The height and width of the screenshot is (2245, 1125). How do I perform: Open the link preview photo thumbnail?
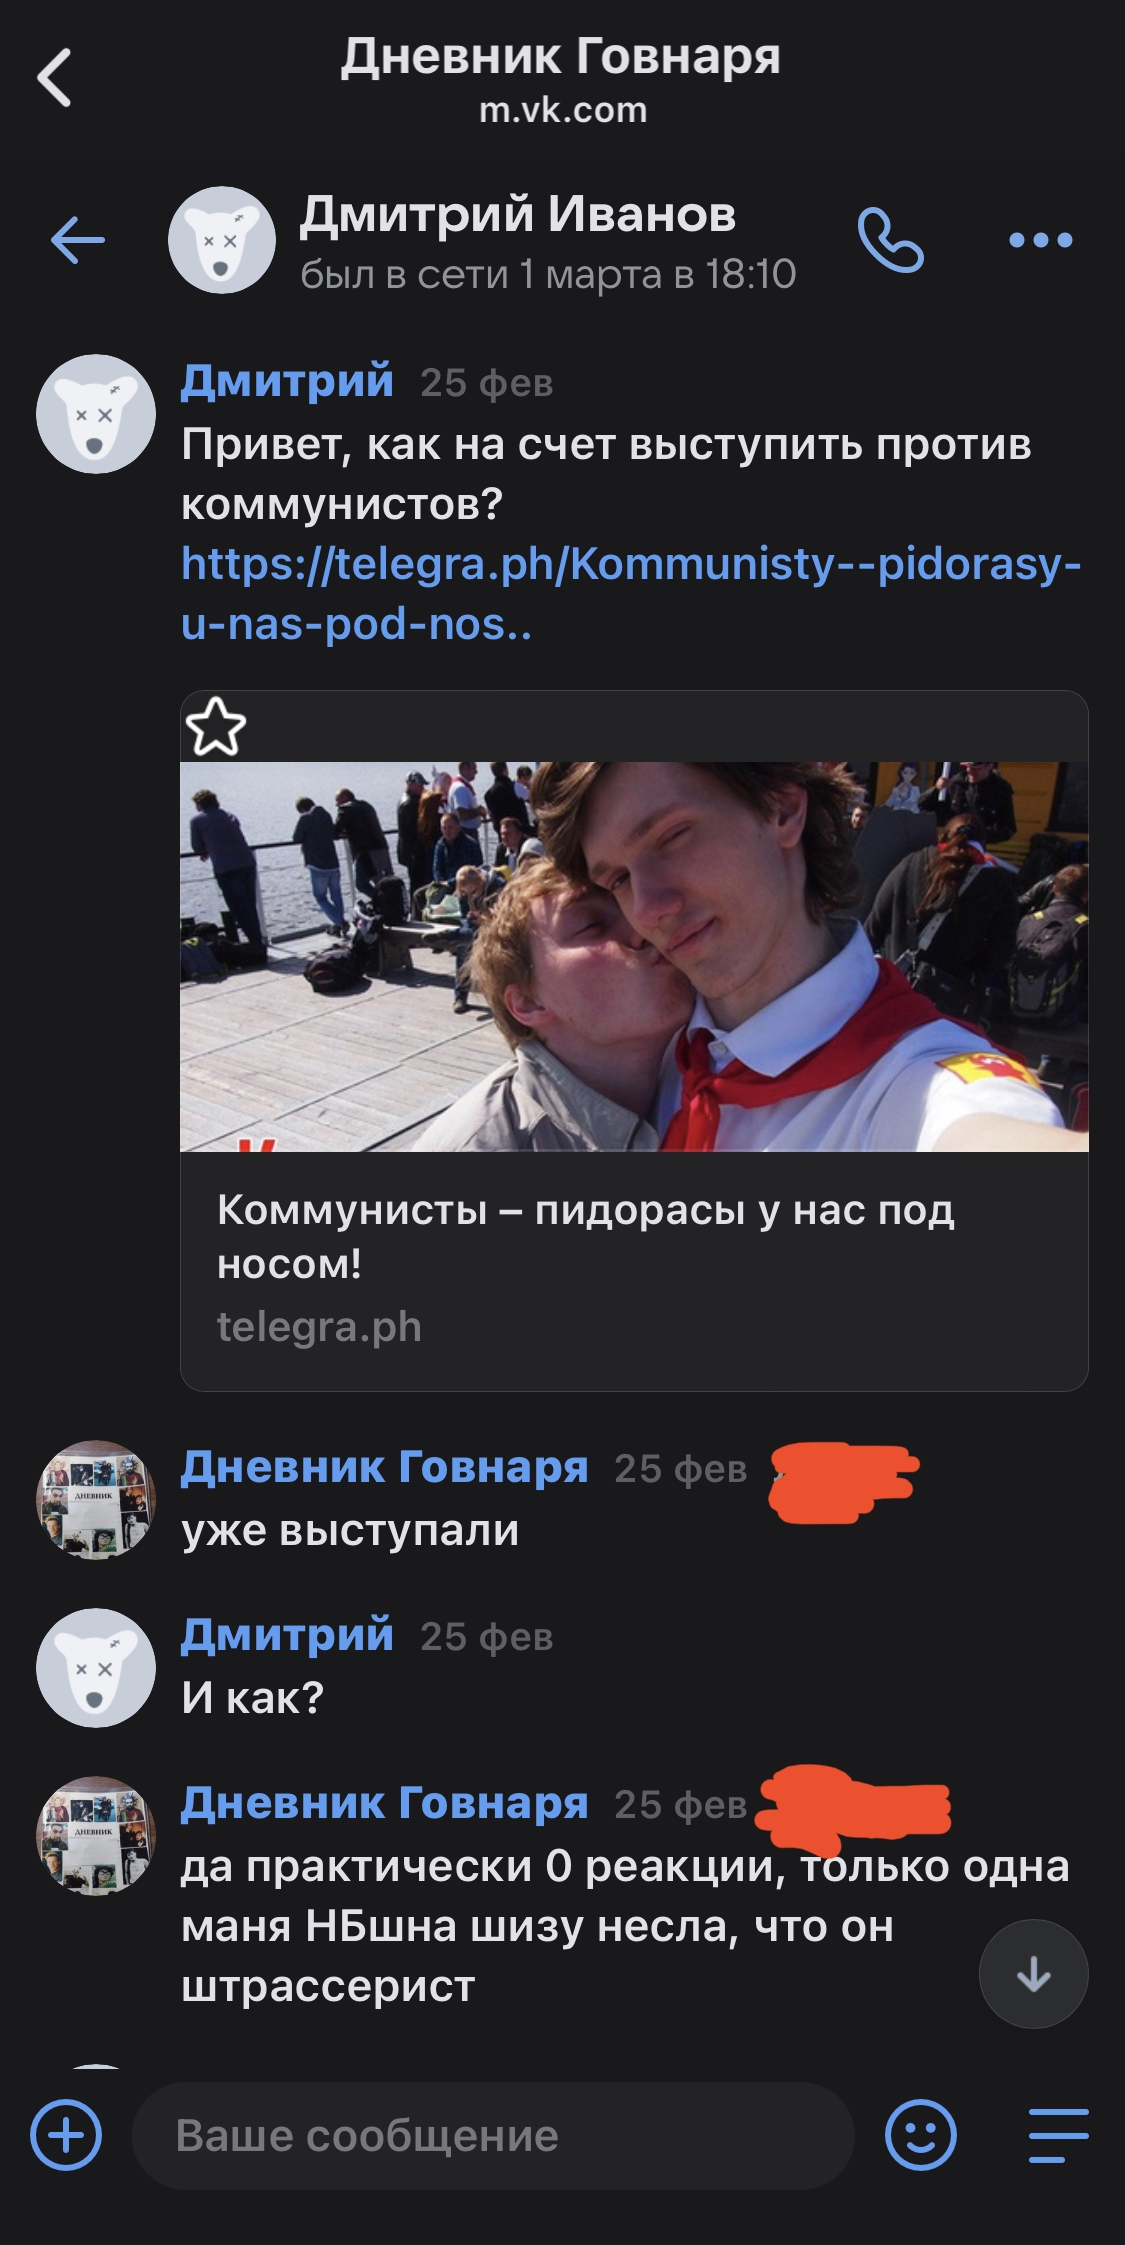634,957
